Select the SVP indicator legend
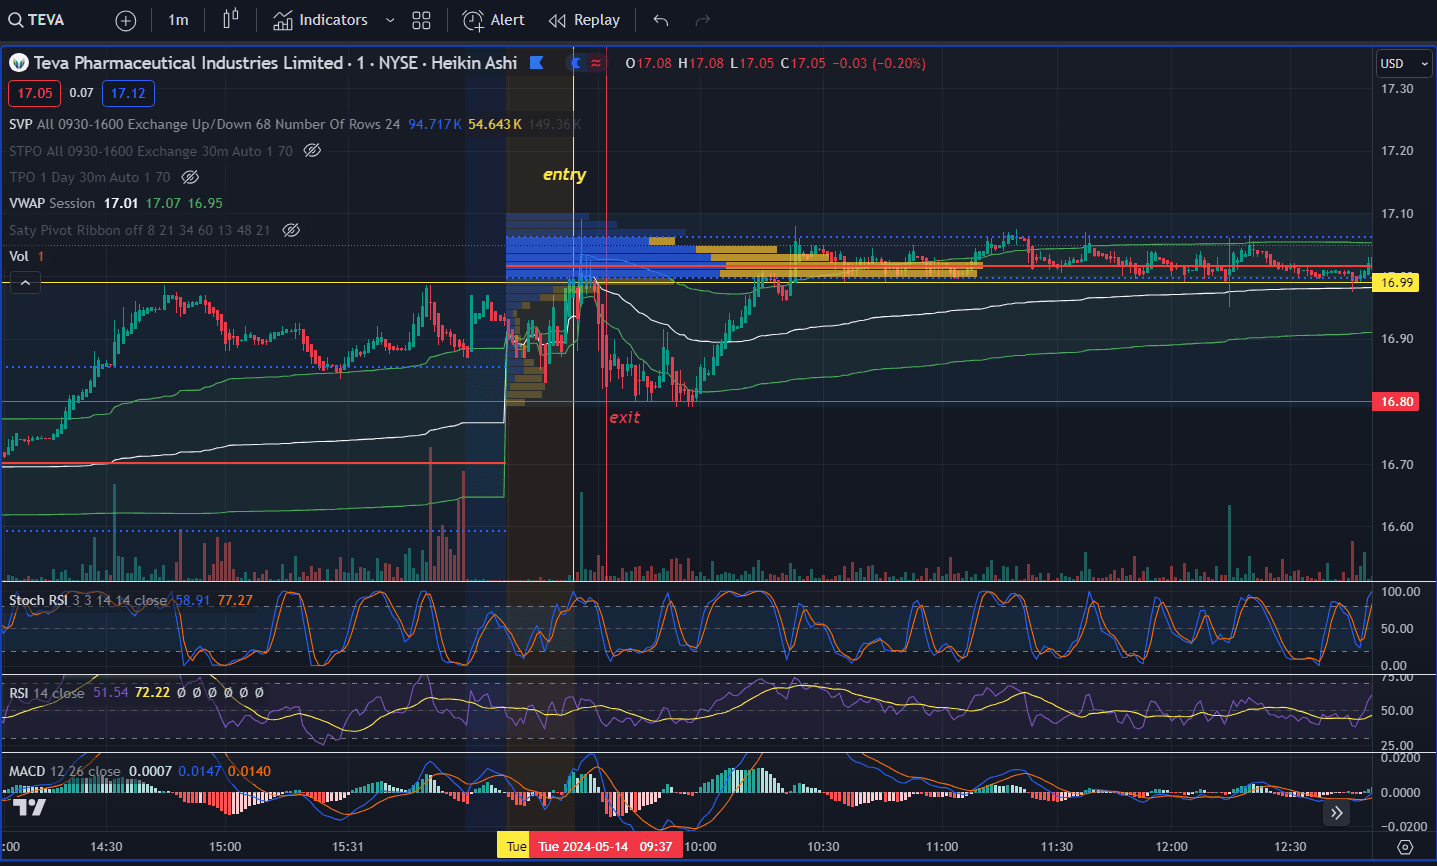Screen dimensions: 1437x866 [x=204, y=124]
